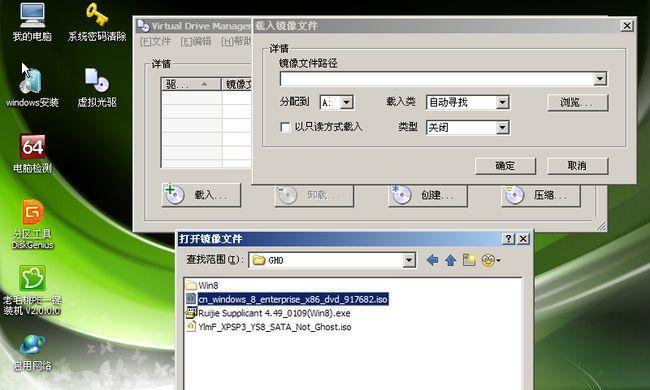Open the [F]文件 menu
The image size is (650, 390).
click(x=155, y=41)
